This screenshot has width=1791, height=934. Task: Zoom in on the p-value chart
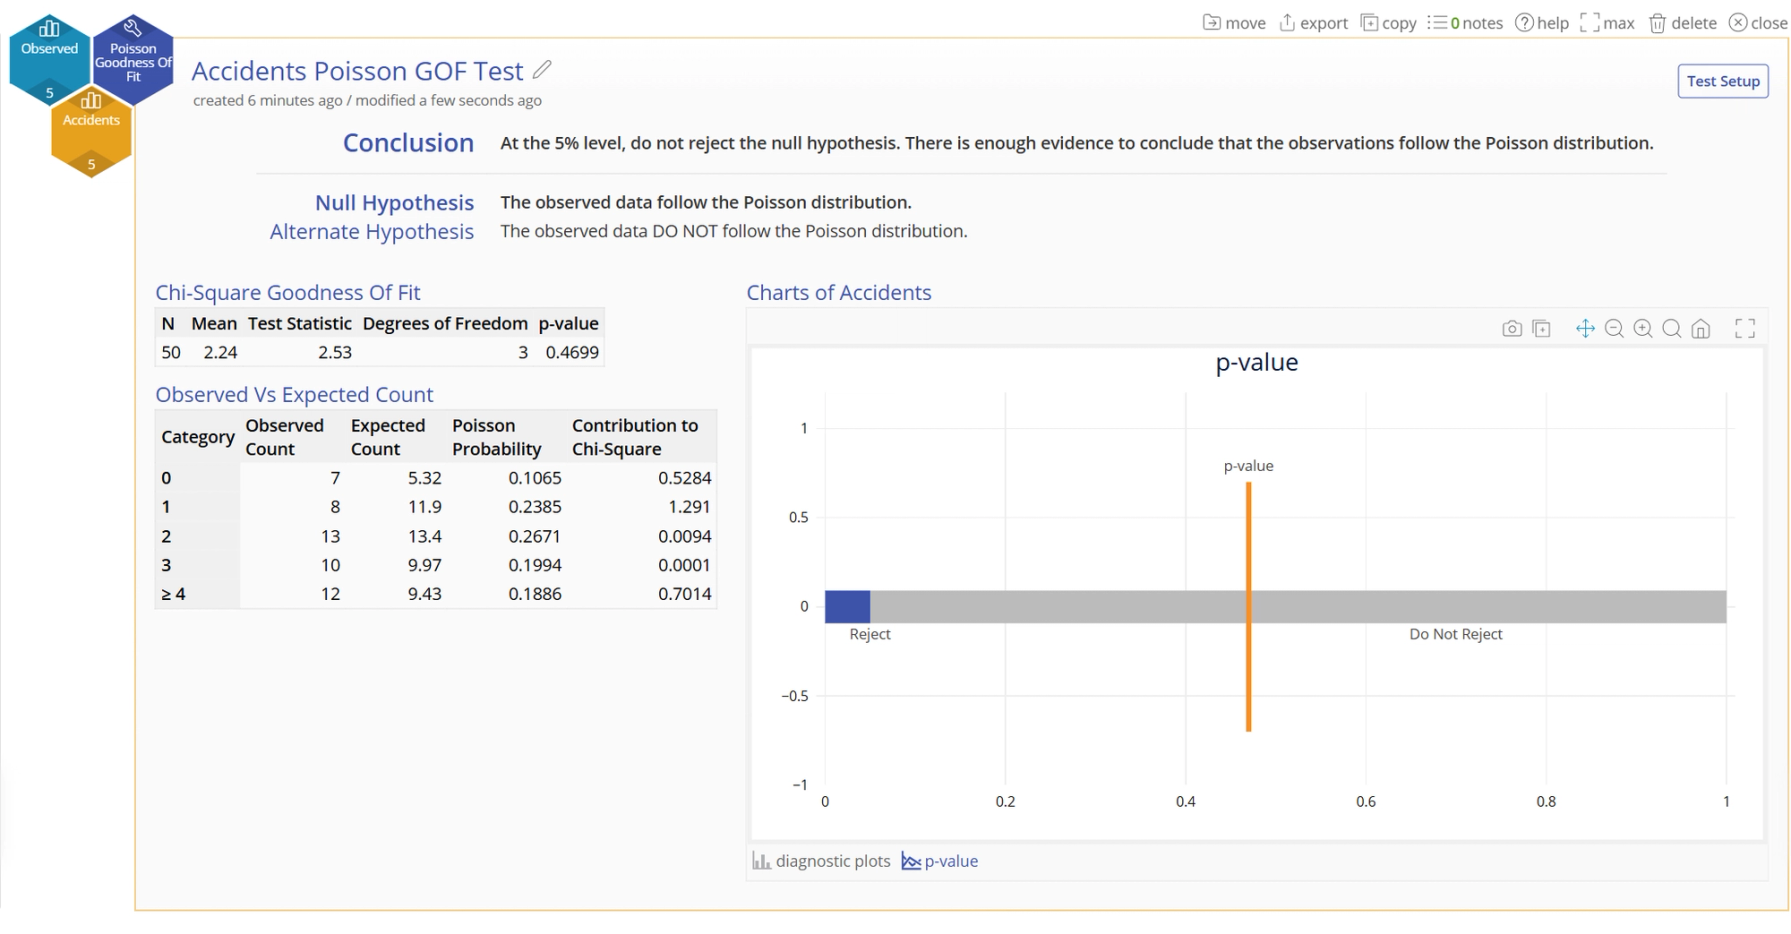tap(1643, 329)
